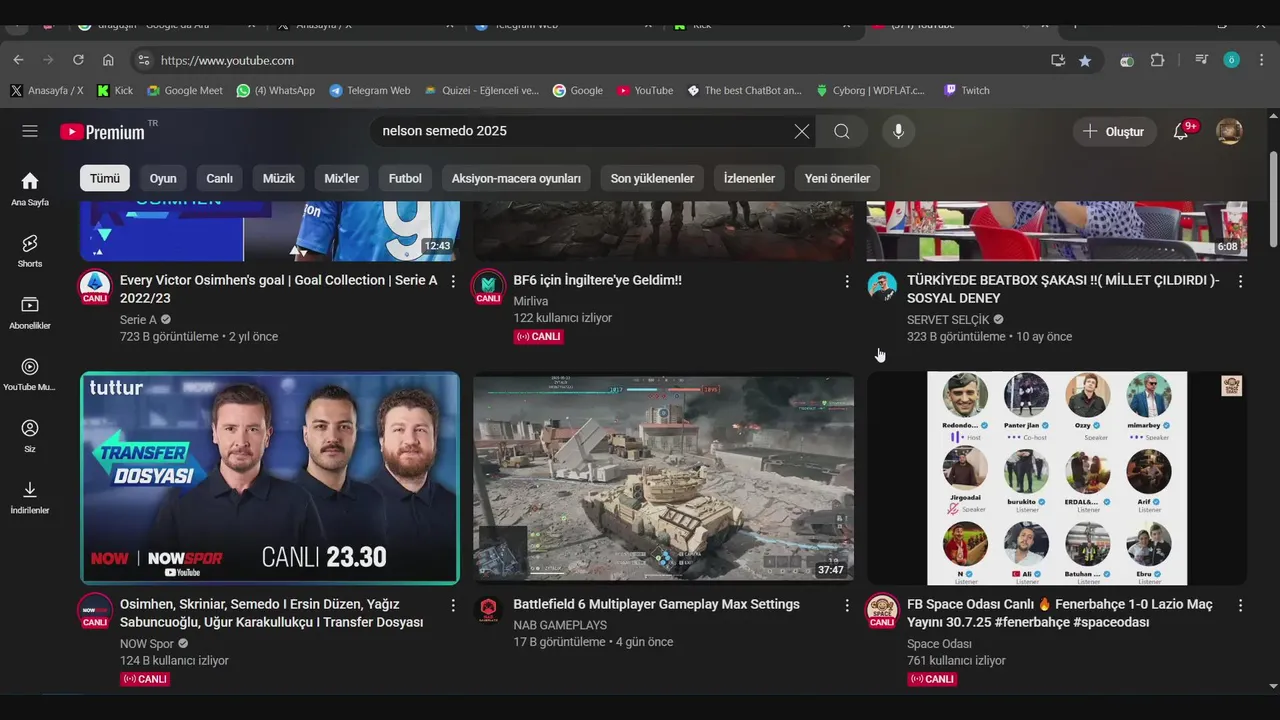The height and width of the screenshot is (720, 1280).
Task: Open browser media controls icon
Action: click(x=1202, y=60)
